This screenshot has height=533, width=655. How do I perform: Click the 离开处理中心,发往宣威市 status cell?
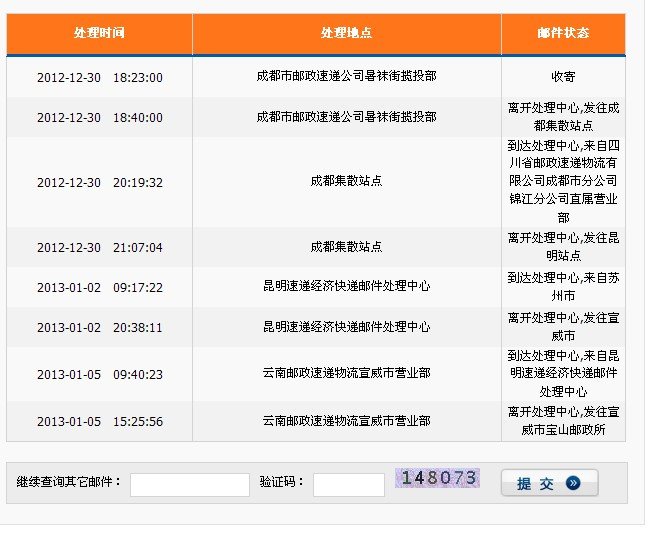click(563, 327)
